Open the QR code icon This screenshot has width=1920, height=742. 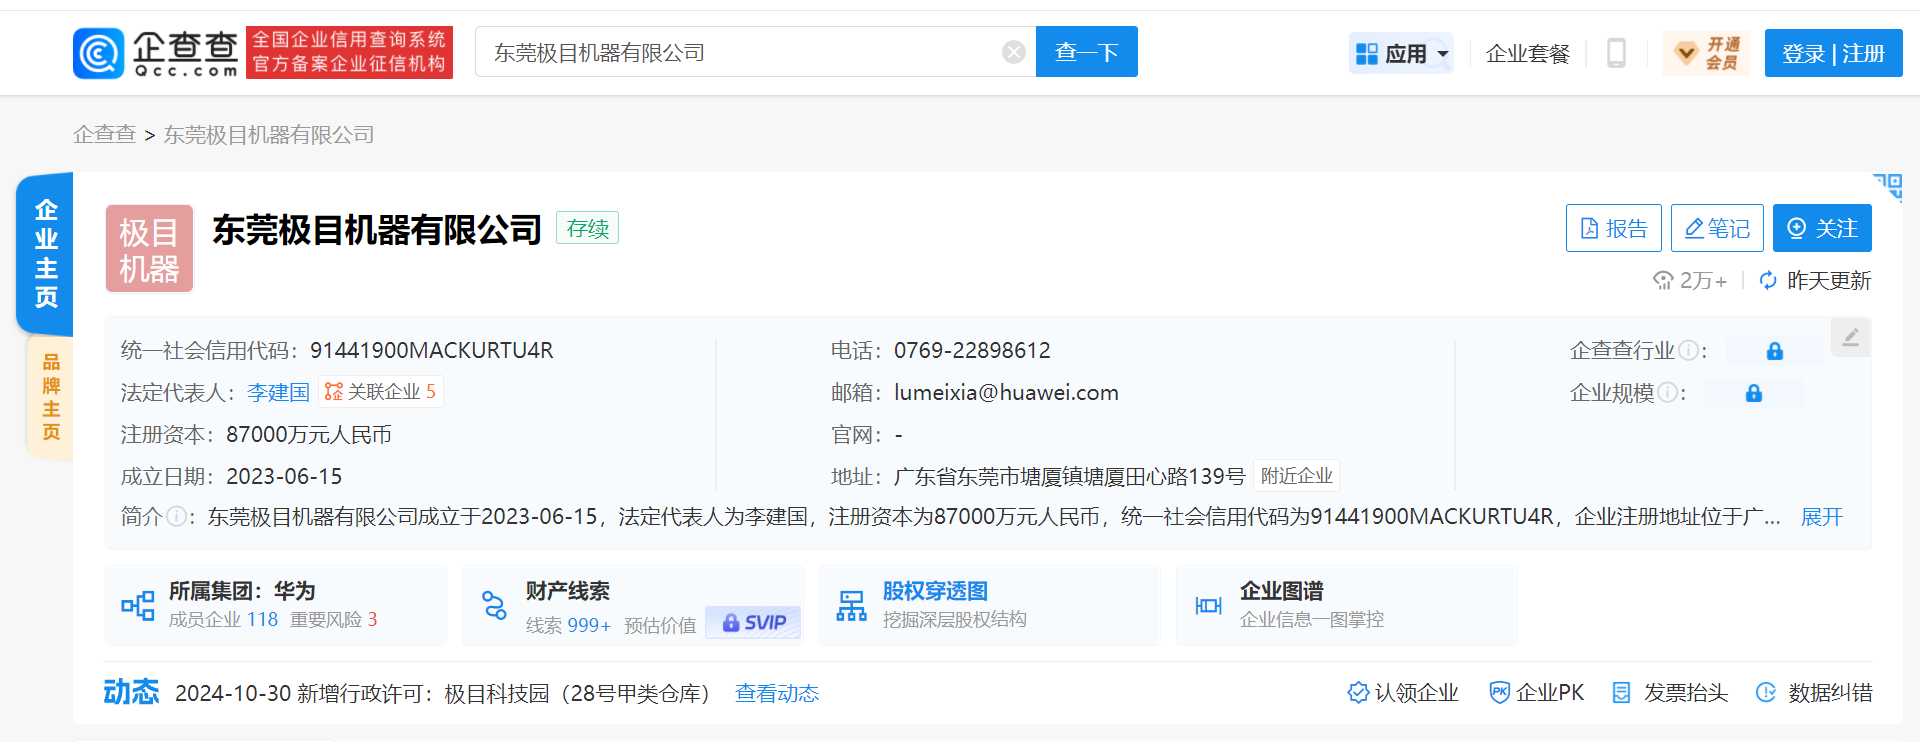click(x=1887, y=186)
